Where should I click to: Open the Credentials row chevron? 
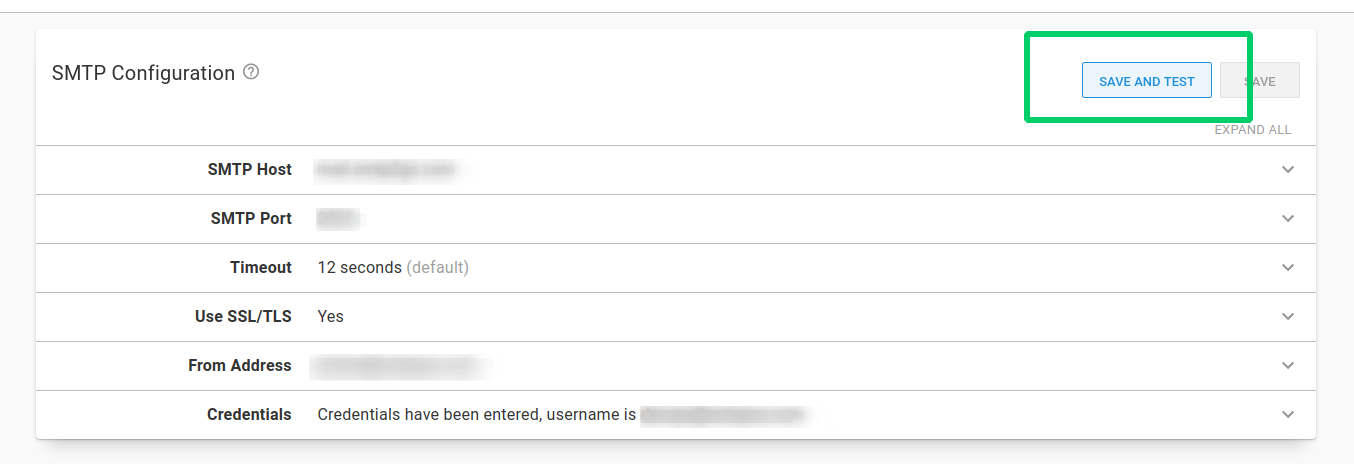point(1287,415)
